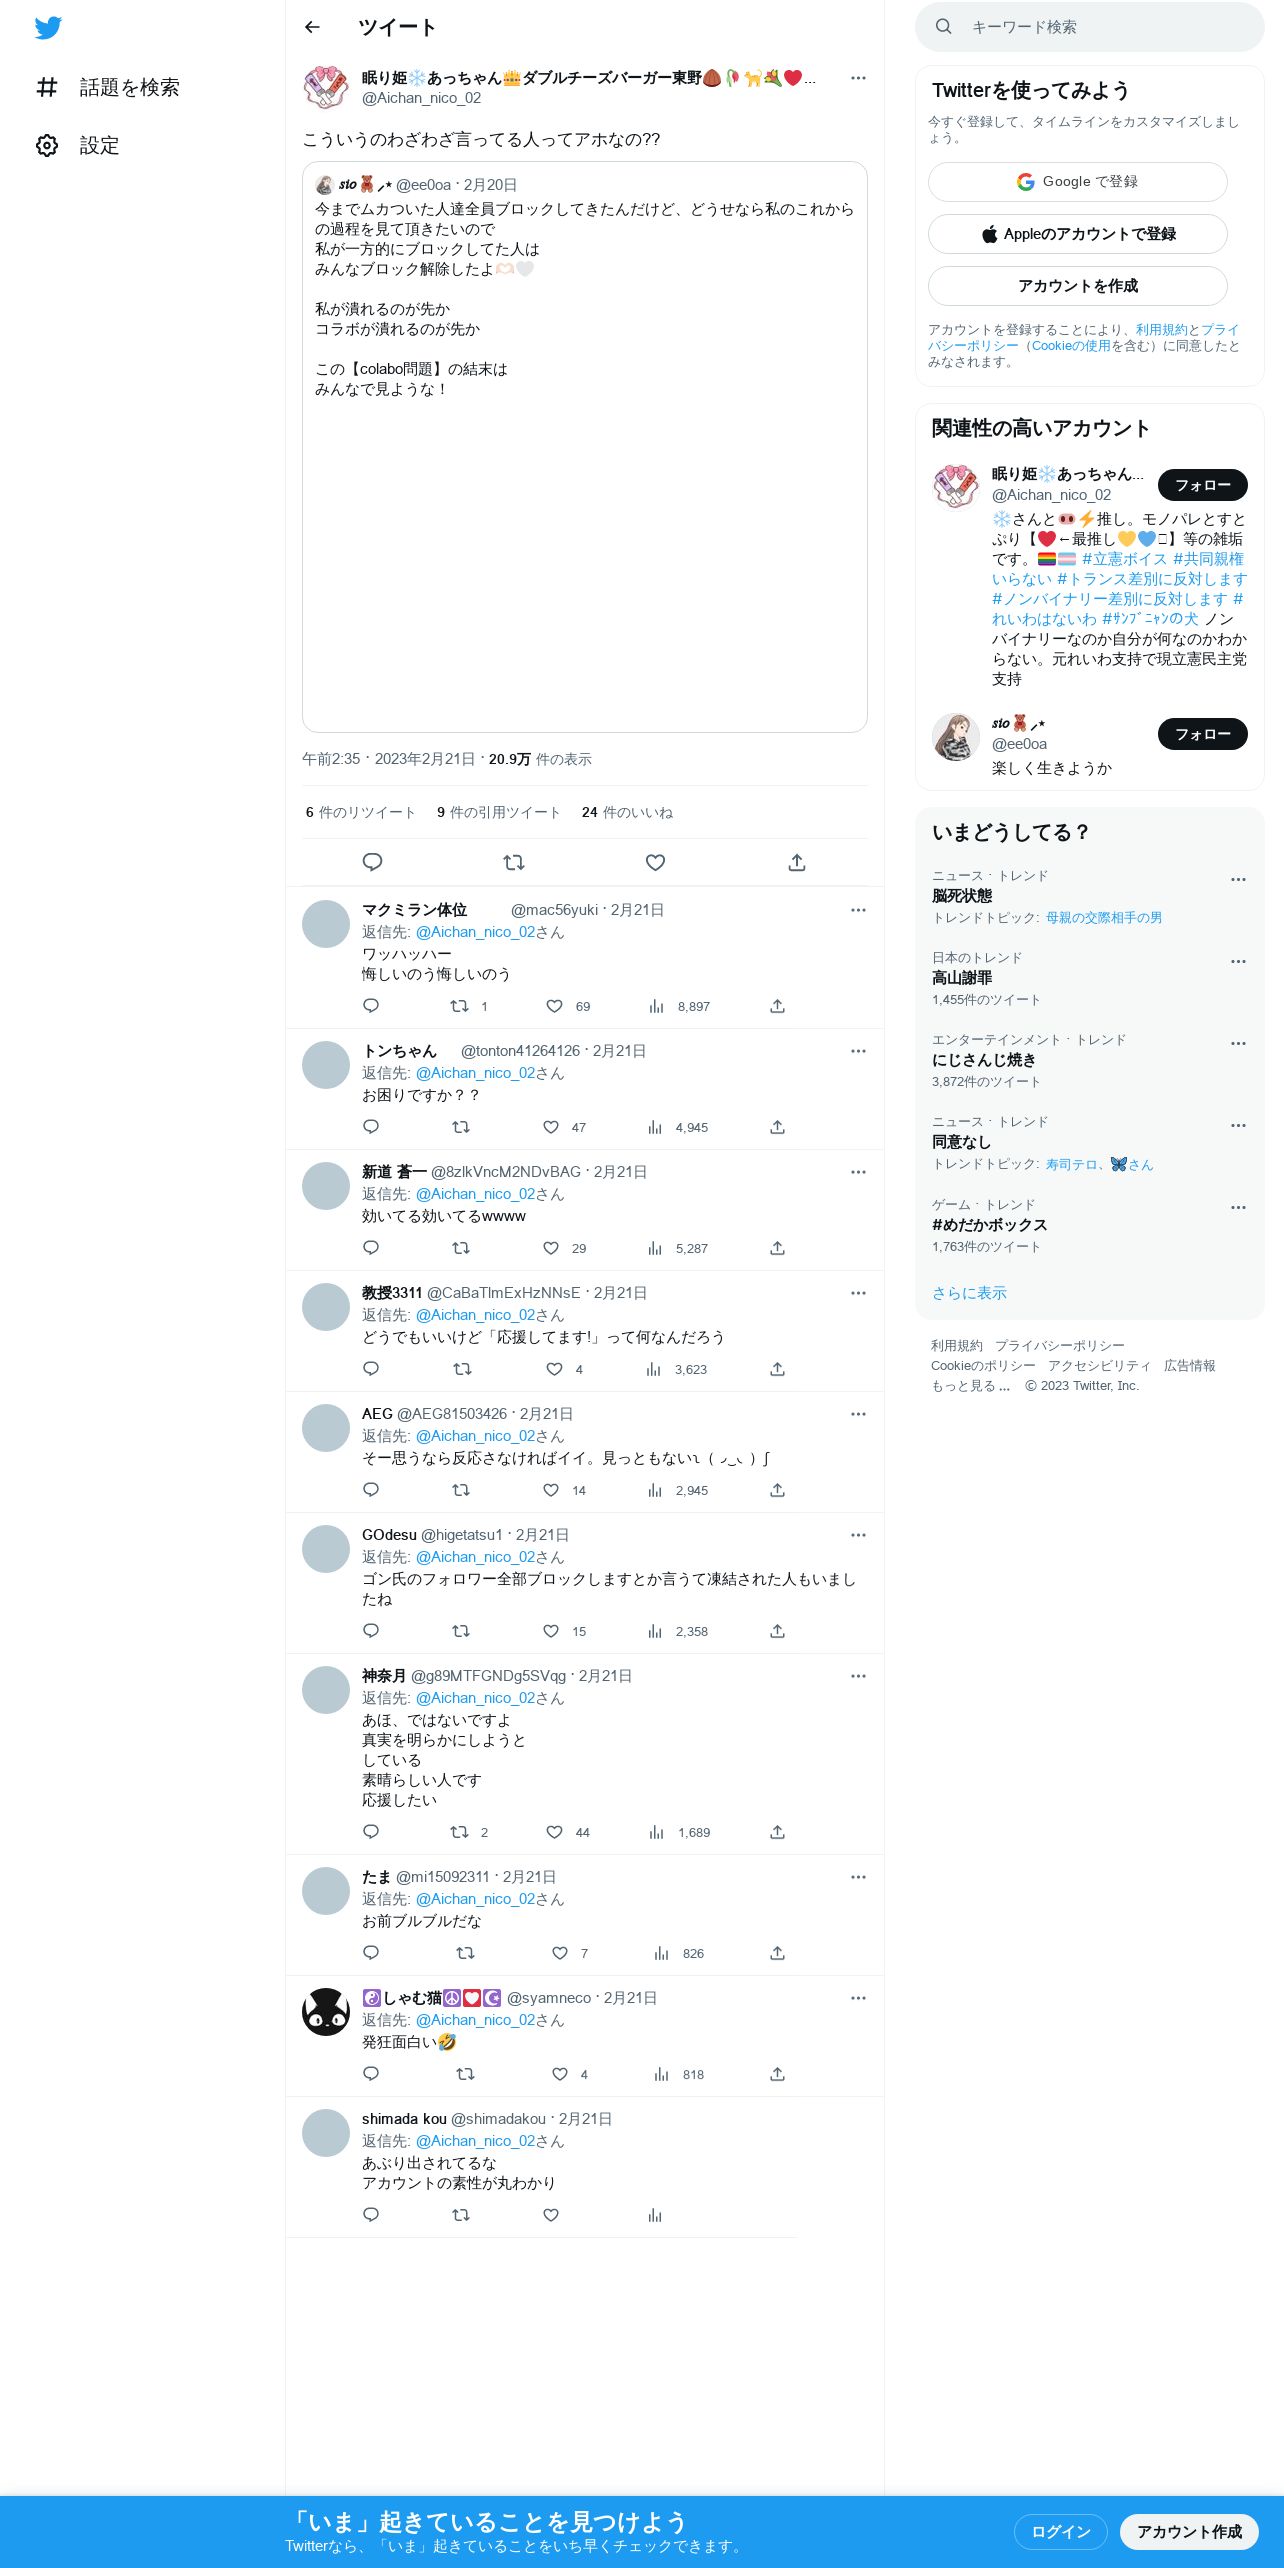Open more options on the main tweet
Screen dimensions: 1284x2568
point(858,78)
